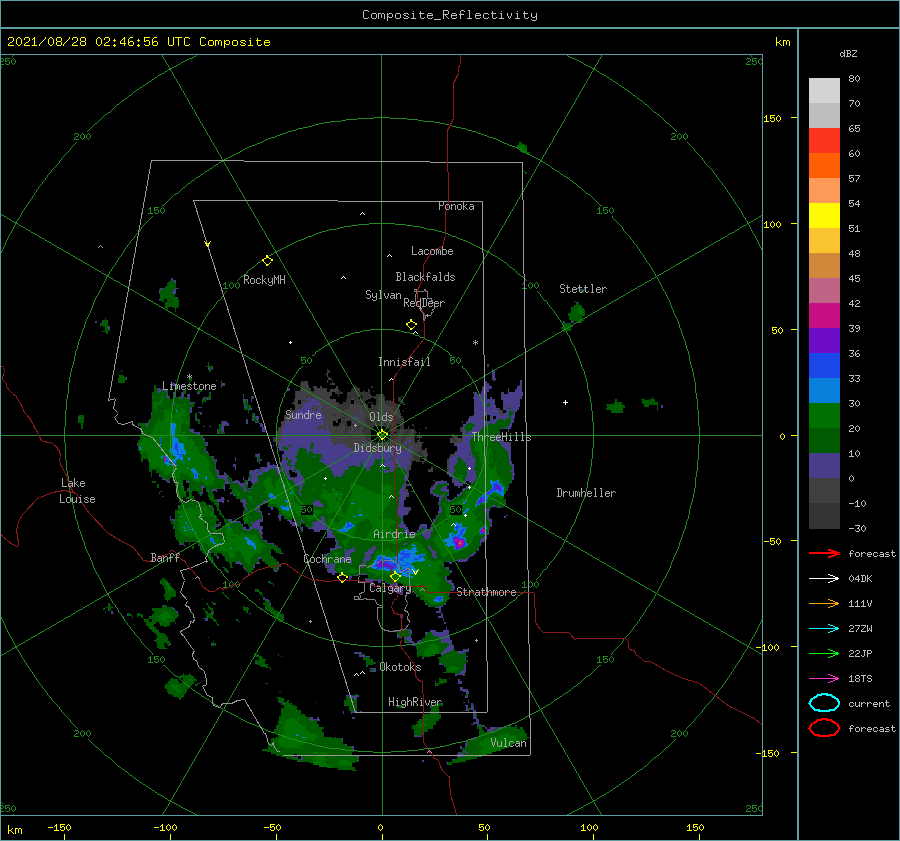This screenshot has width=900, height=841.
Task: Click the Drumheller city label
Action: [x=586, y=493]
